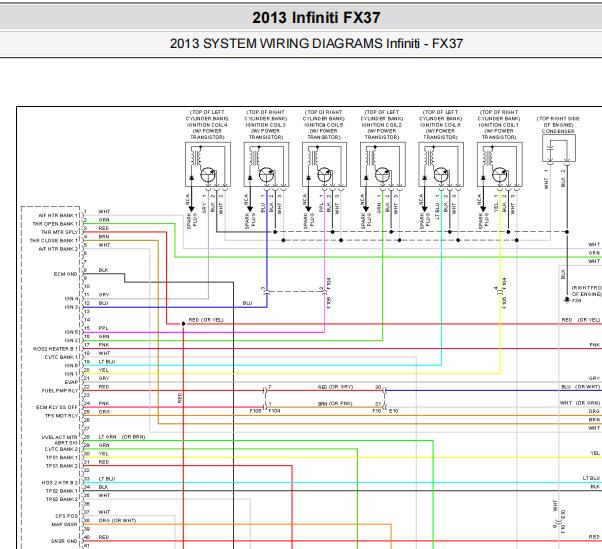Click the "IGNITION COIL 1" caption text
This screenshot has height=549, width=602.
pyautogui.click(x=499, y=125)
